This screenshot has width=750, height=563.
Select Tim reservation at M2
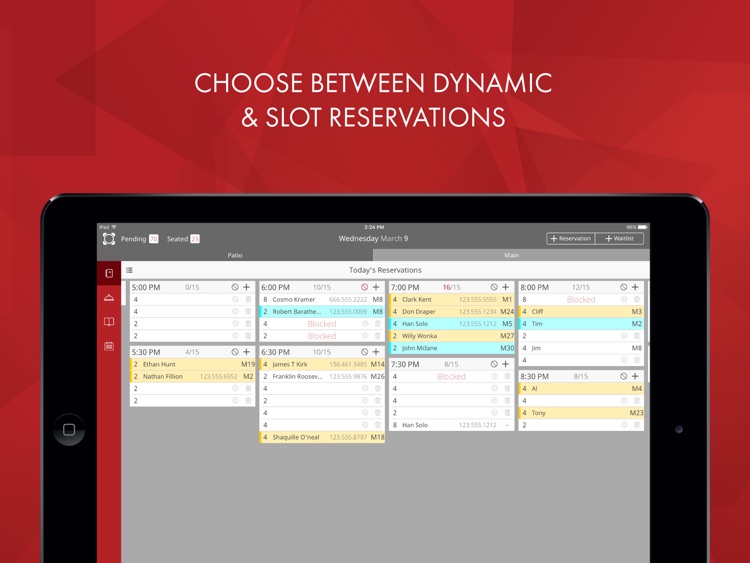581,324
